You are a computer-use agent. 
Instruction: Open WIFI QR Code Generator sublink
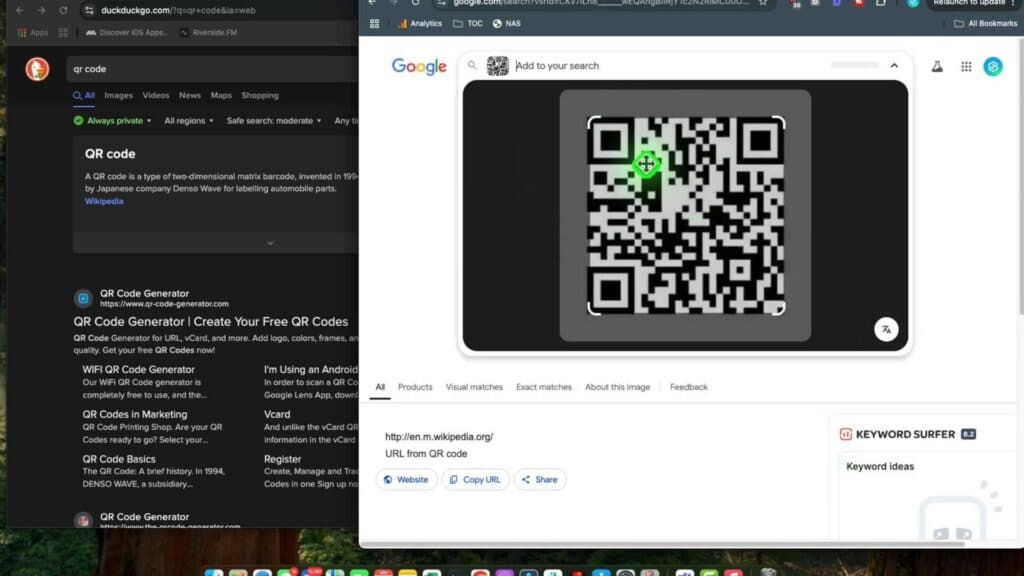pyautogui.click(x=138, y=370)
